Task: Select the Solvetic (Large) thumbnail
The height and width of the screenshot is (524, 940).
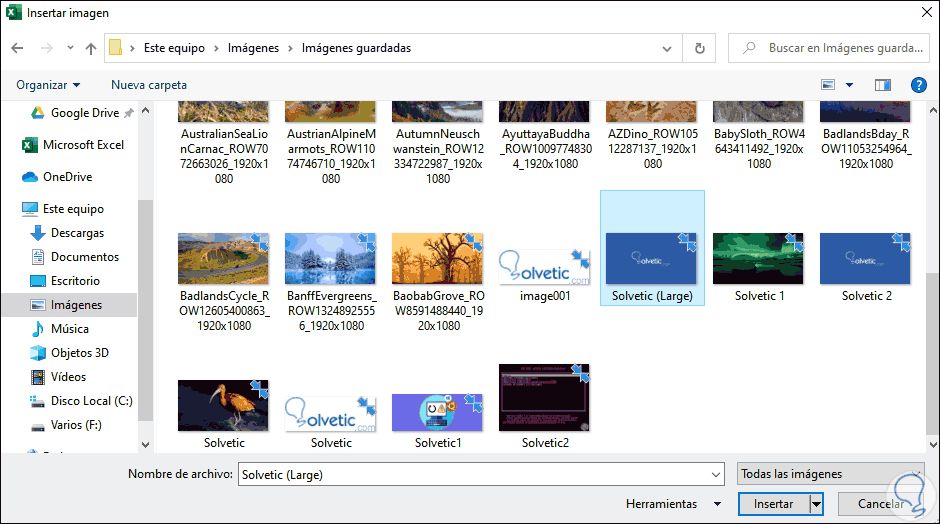Action: point(652,258)
